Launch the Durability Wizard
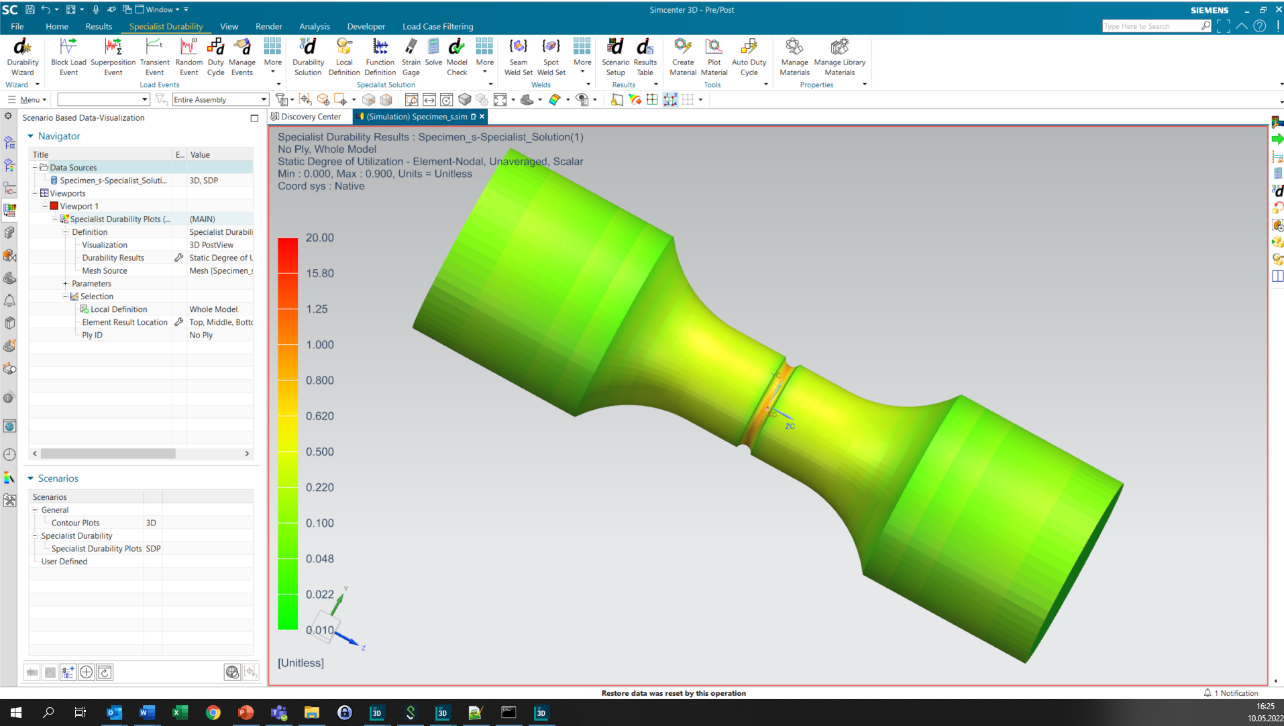This screenshot has width=1284, height=726. tap(22, 57)
